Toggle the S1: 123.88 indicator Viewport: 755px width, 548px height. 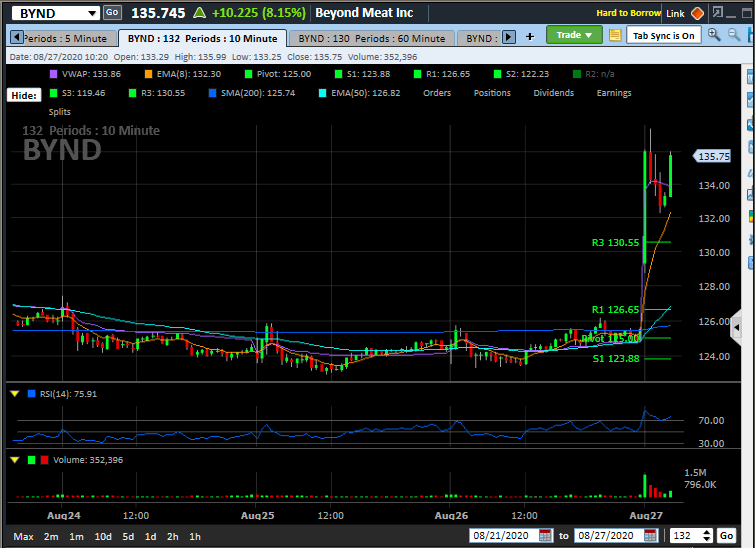pyautogui.click(x=363, y=74)
